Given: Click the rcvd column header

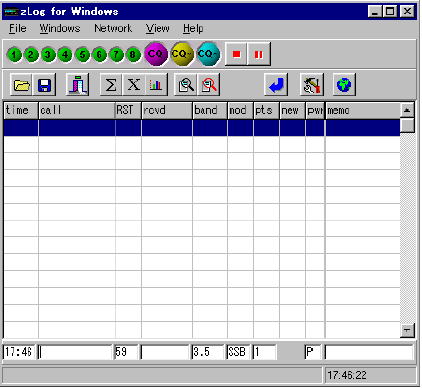Looking at the screenshot, I should pyautogui.click(x=167, y=110).
